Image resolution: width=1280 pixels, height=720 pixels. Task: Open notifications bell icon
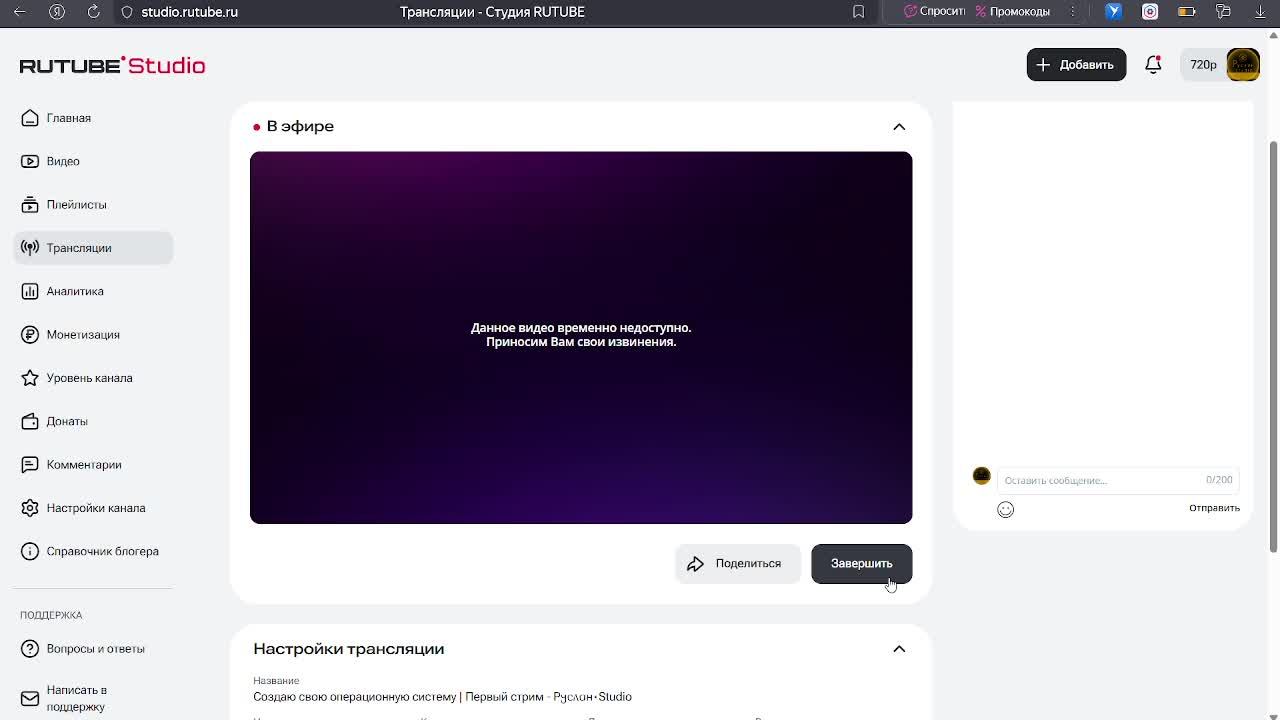(x=1153, y=64)
